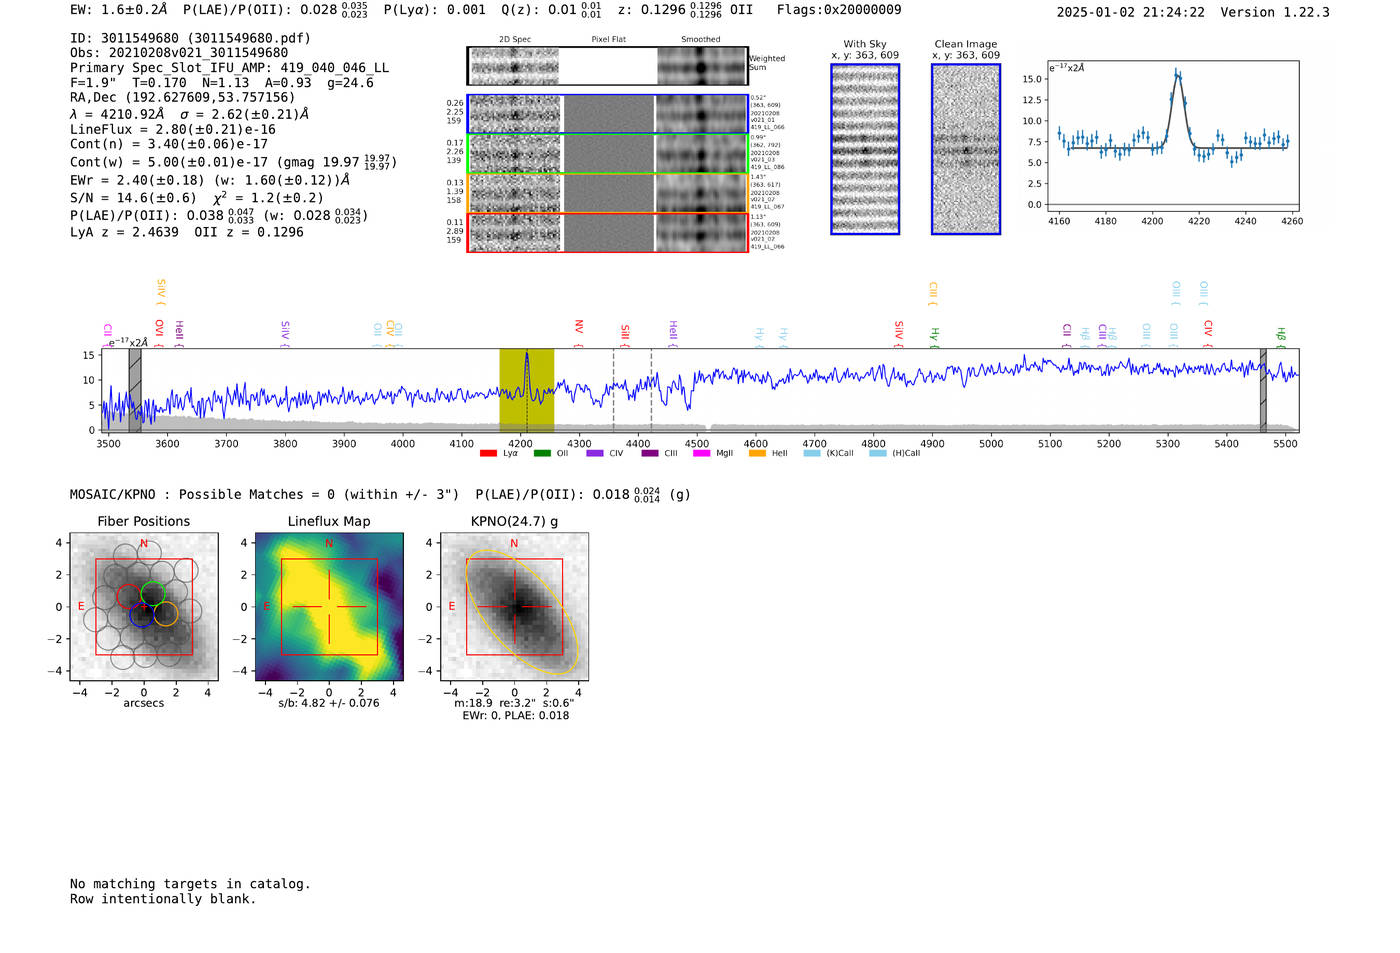Click the orange CIII line marker
The width and height of the screenshot is (1400, 953).
(x=933, y=293)
